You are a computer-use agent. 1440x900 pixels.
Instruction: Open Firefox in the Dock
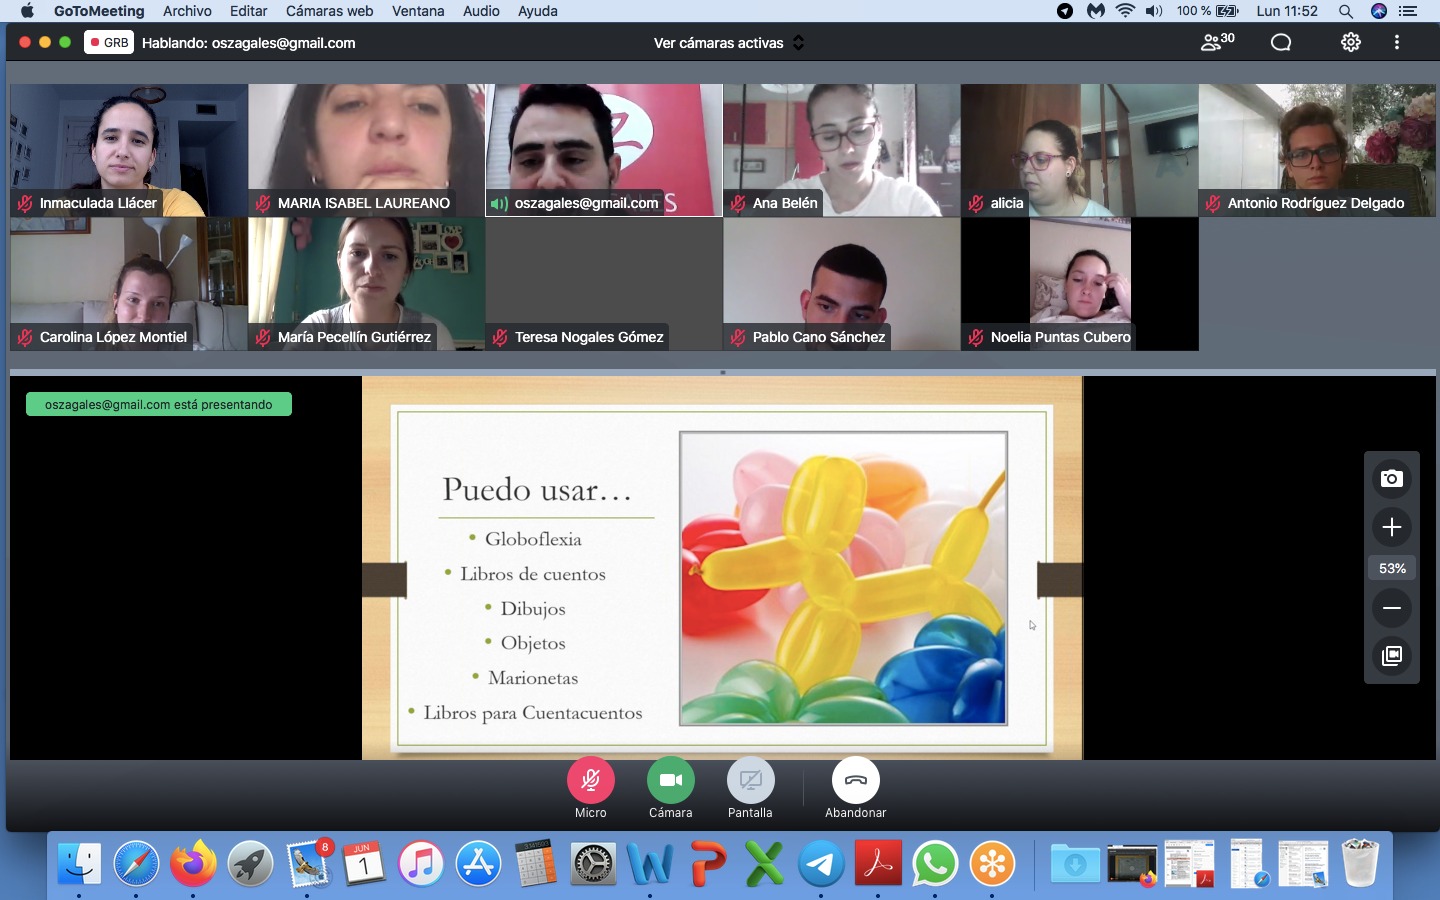[193, 863]
